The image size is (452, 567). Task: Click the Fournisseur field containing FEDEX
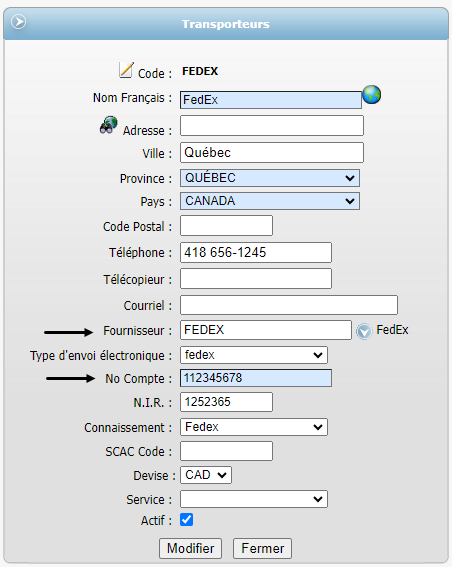(266, 330)
